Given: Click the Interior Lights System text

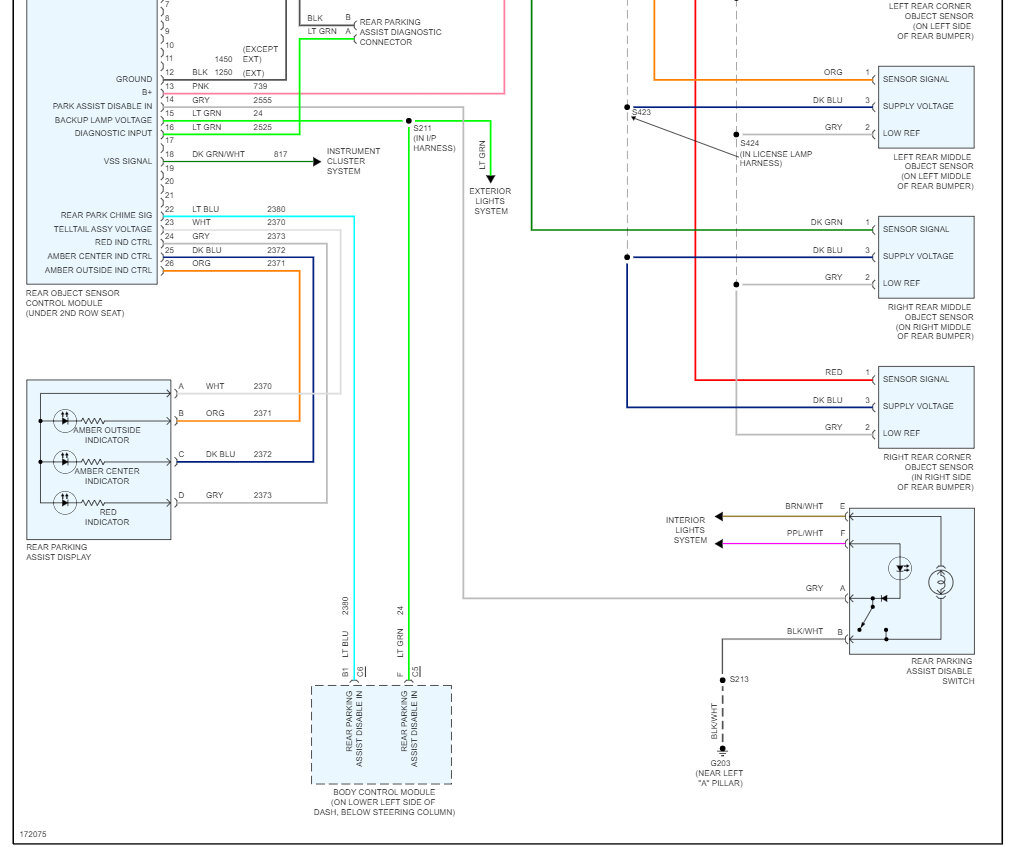Looking at the screenshot, I should click(686, 530).
